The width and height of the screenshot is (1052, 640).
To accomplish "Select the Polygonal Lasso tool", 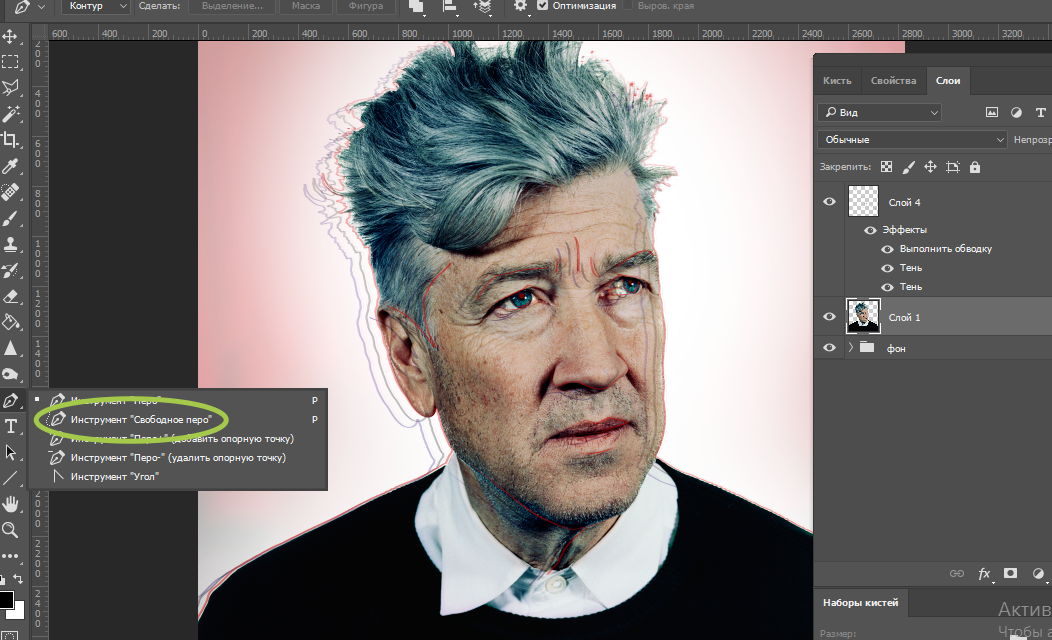I will pos(10,88).
